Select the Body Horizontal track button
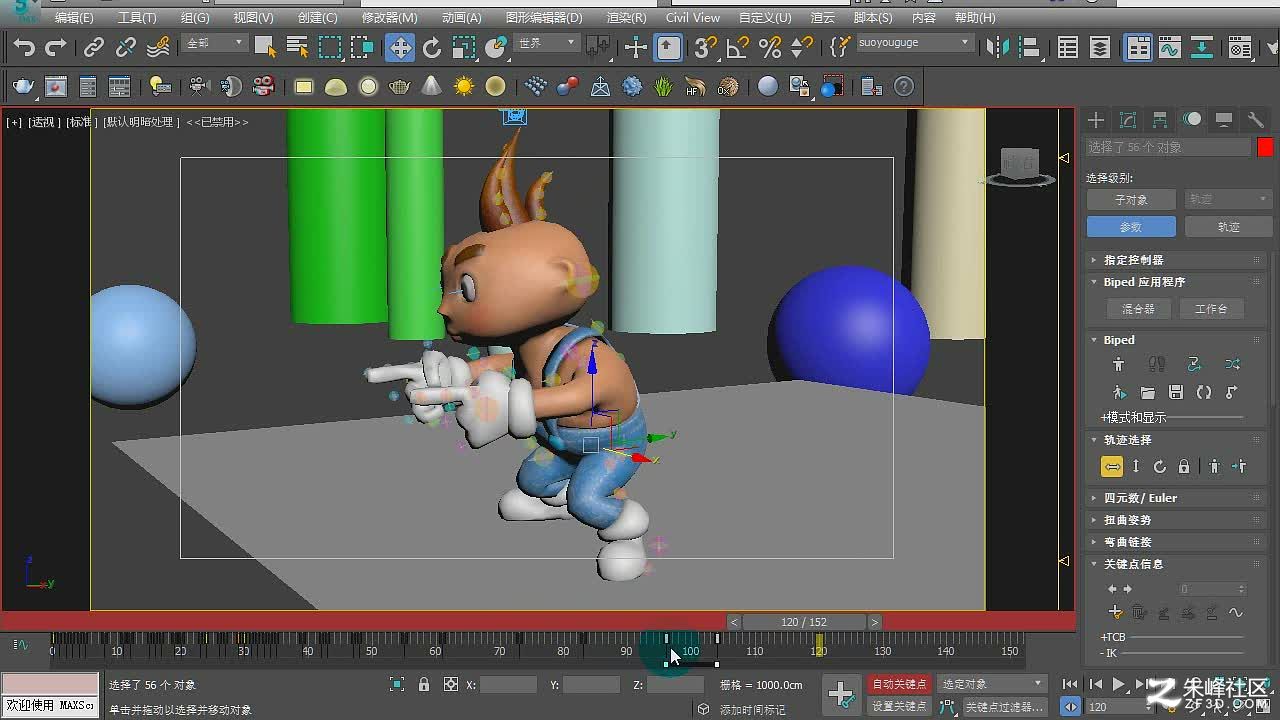Screen dimensions: 1280x720 (1112, 467)
